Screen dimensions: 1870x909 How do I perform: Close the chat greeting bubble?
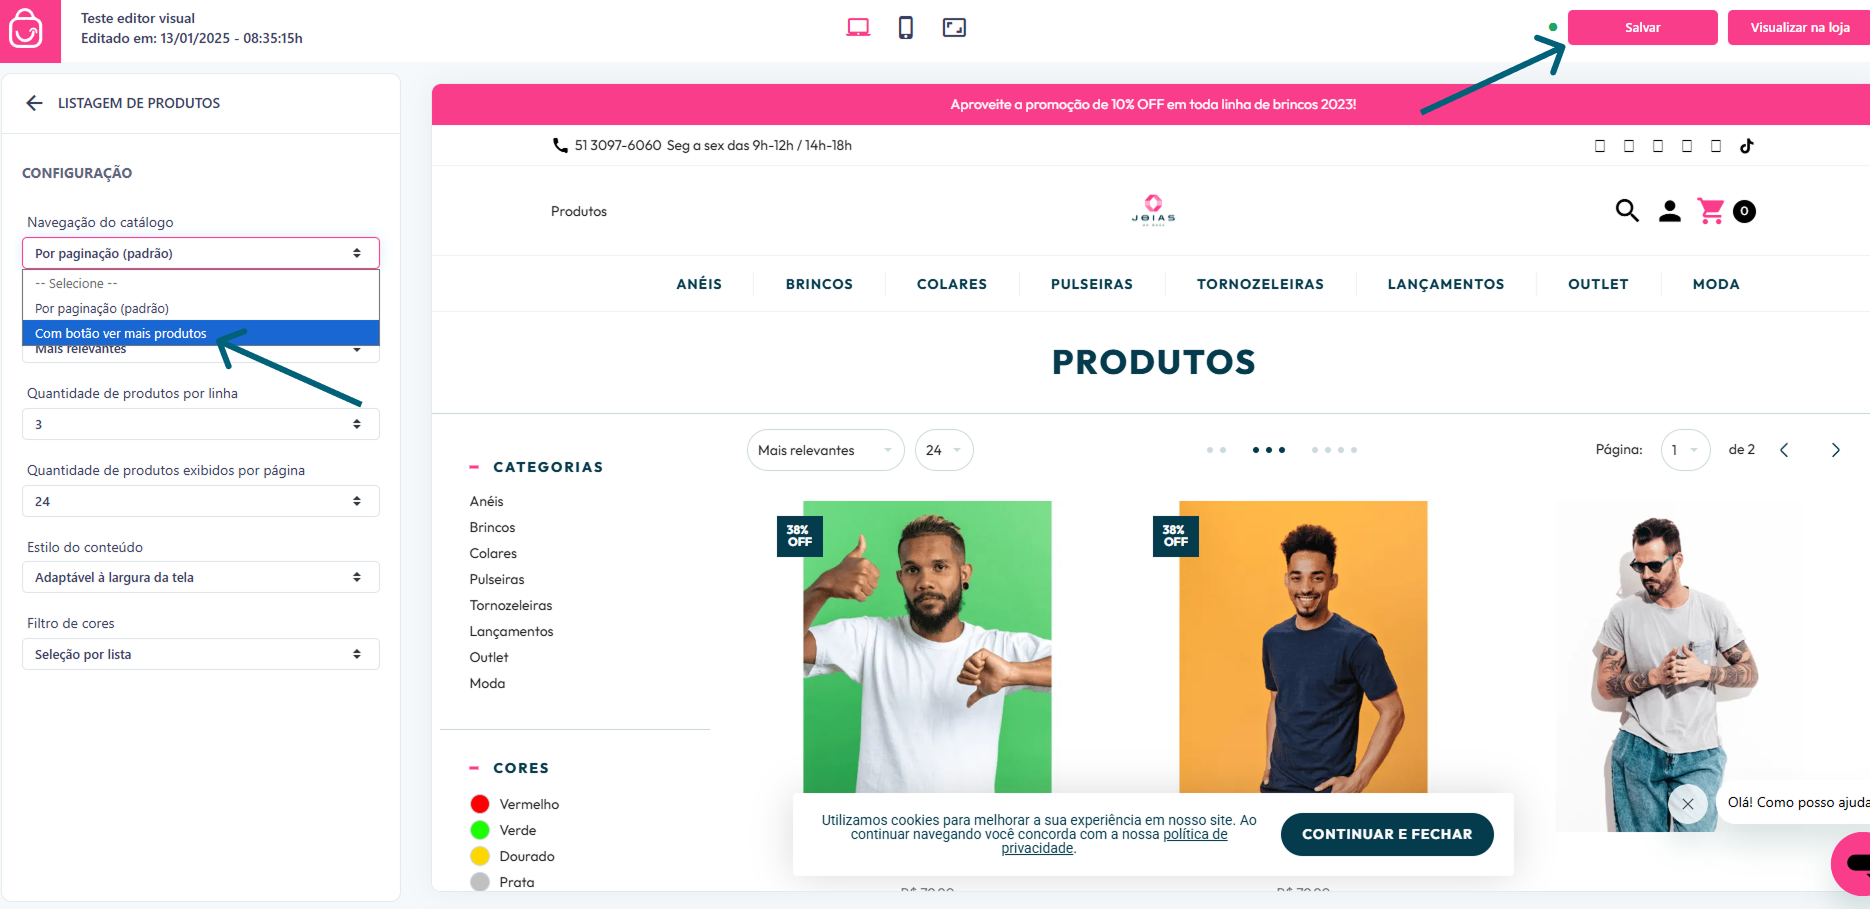1688,804
